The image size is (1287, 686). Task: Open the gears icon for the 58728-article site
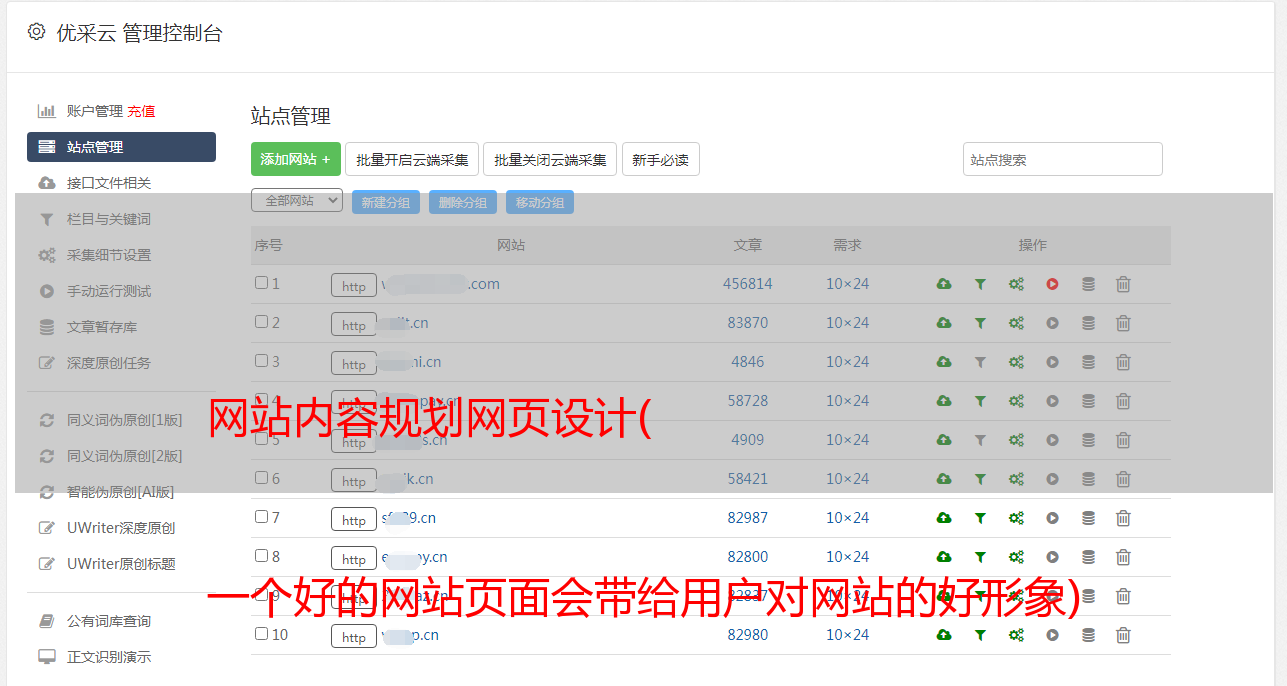point(1016,401)
